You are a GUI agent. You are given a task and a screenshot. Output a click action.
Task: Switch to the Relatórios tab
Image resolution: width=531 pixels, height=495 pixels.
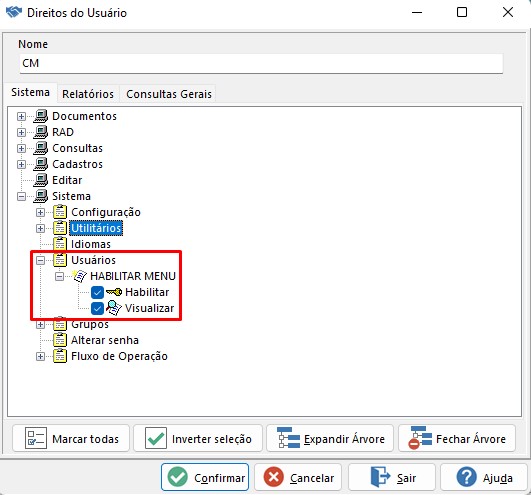point(88,94)
